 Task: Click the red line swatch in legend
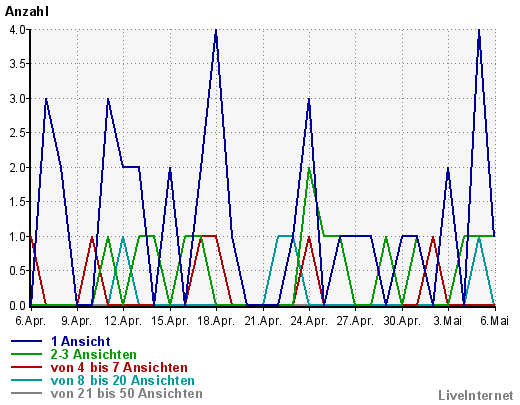pyautogui.click(x=27, y=367)
